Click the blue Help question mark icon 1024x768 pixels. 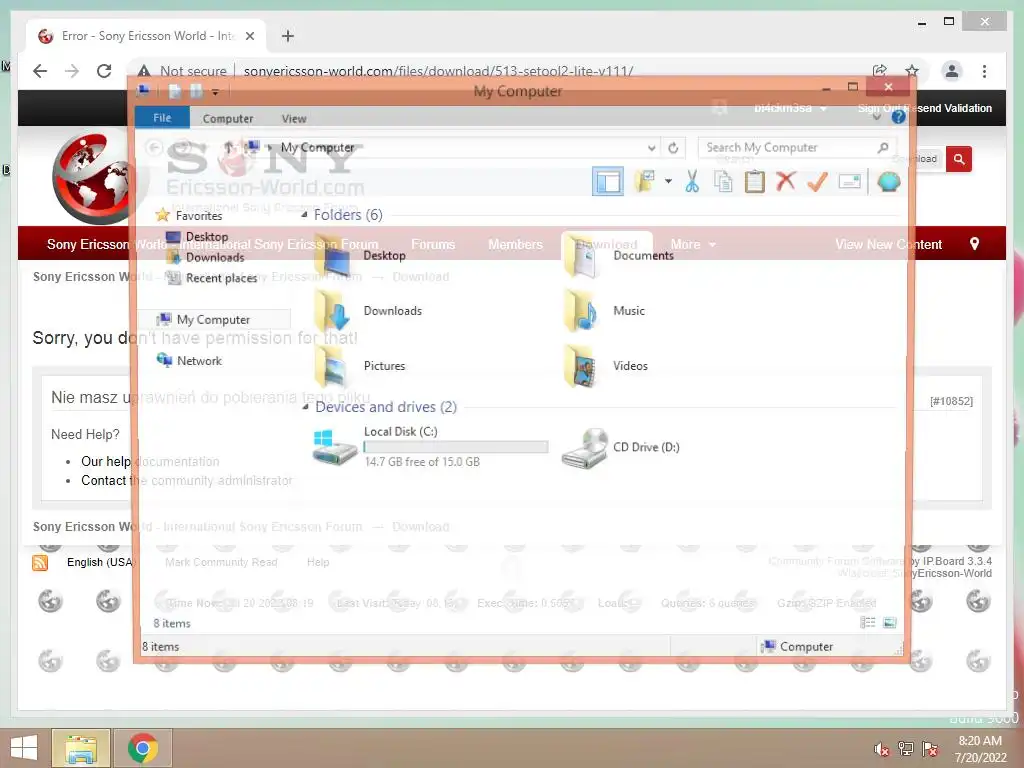(898, 118)
